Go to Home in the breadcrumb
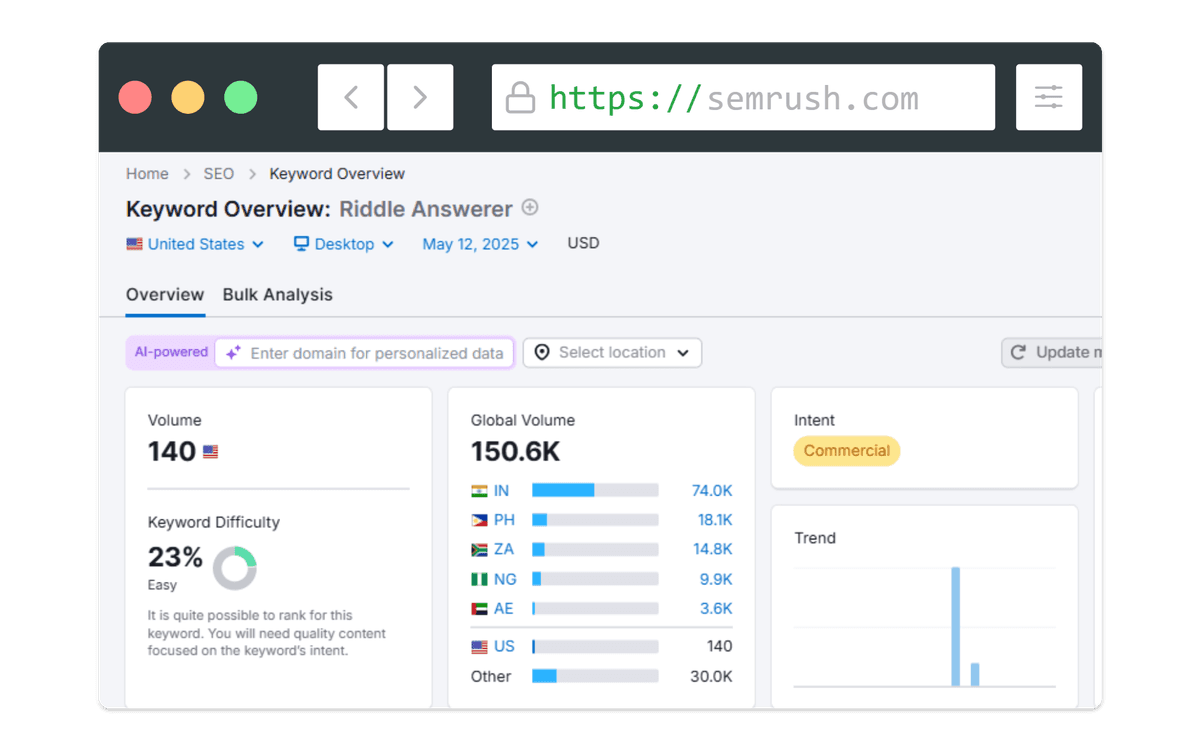Viewport: 1200px width, 750px height. (147, 174)
